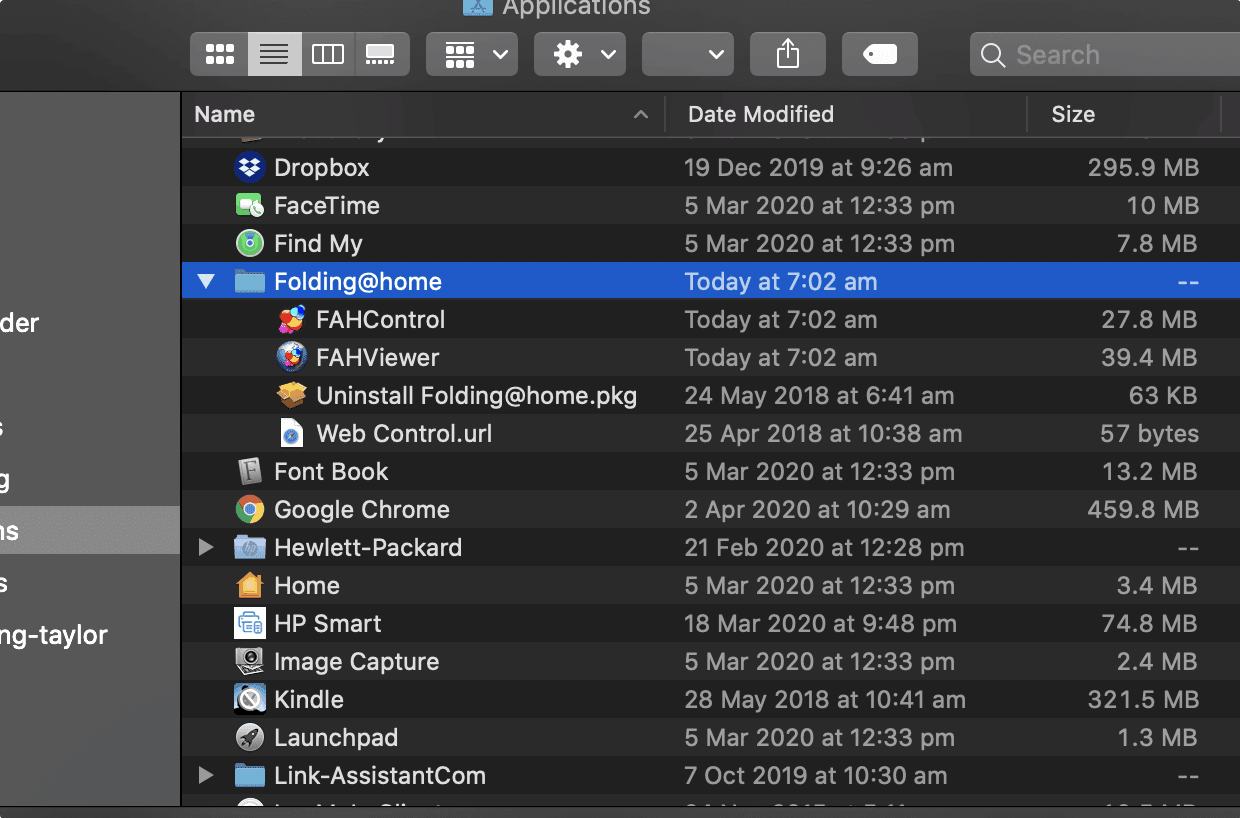Click the FAHViewer app icon

coord(291,357)
